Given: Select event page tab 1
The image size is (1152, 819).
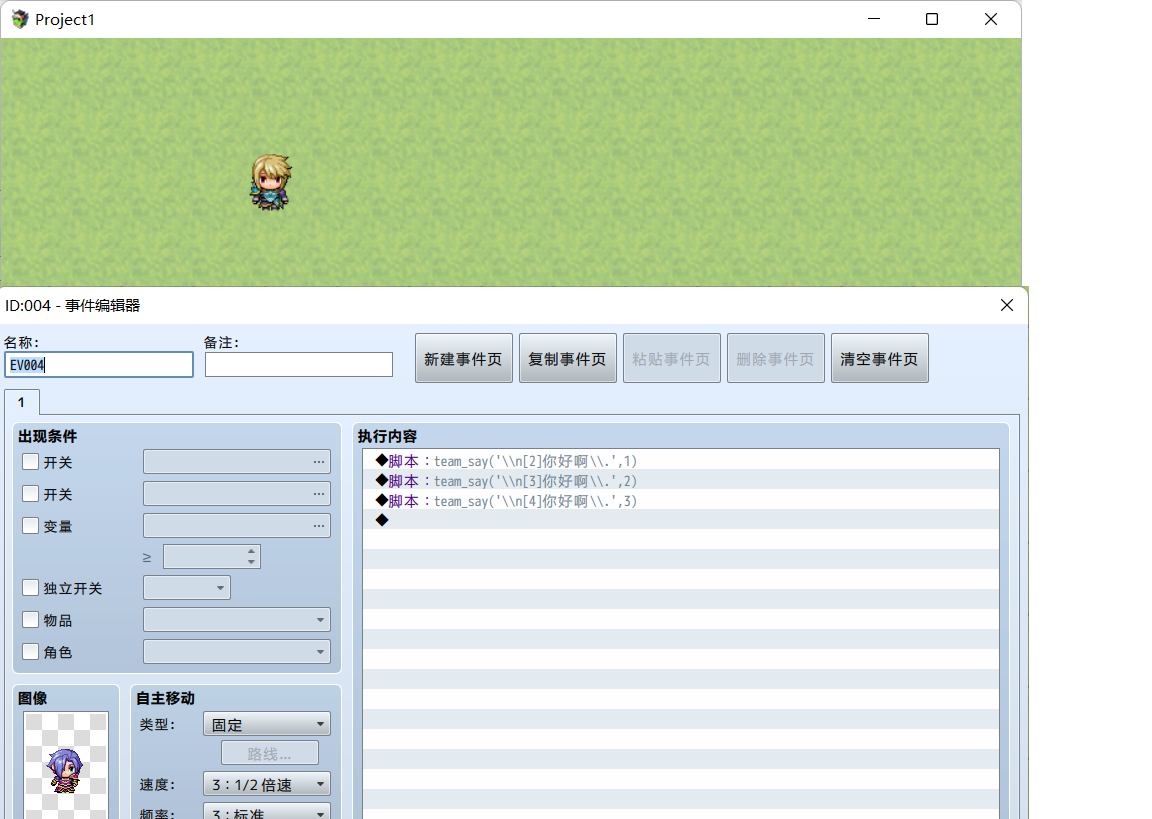Looking at the screenshot, I should point(21,403).
